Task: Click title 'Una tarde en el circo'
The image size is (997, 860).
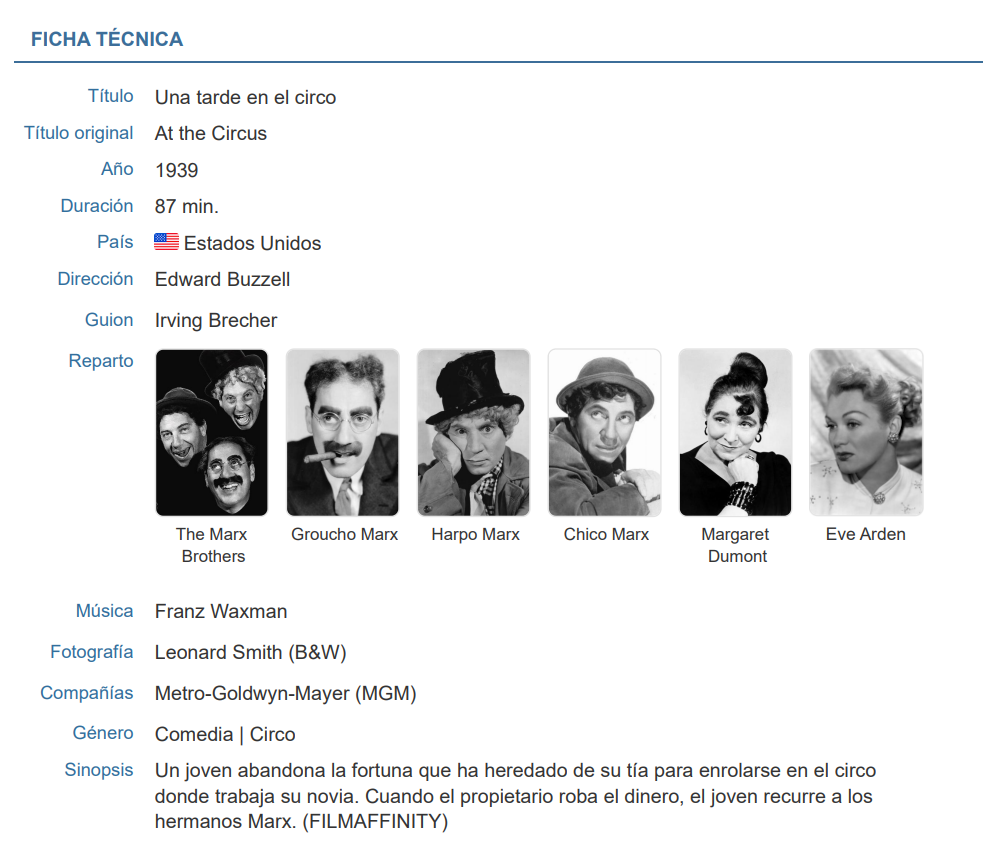Action: point(245,97)
